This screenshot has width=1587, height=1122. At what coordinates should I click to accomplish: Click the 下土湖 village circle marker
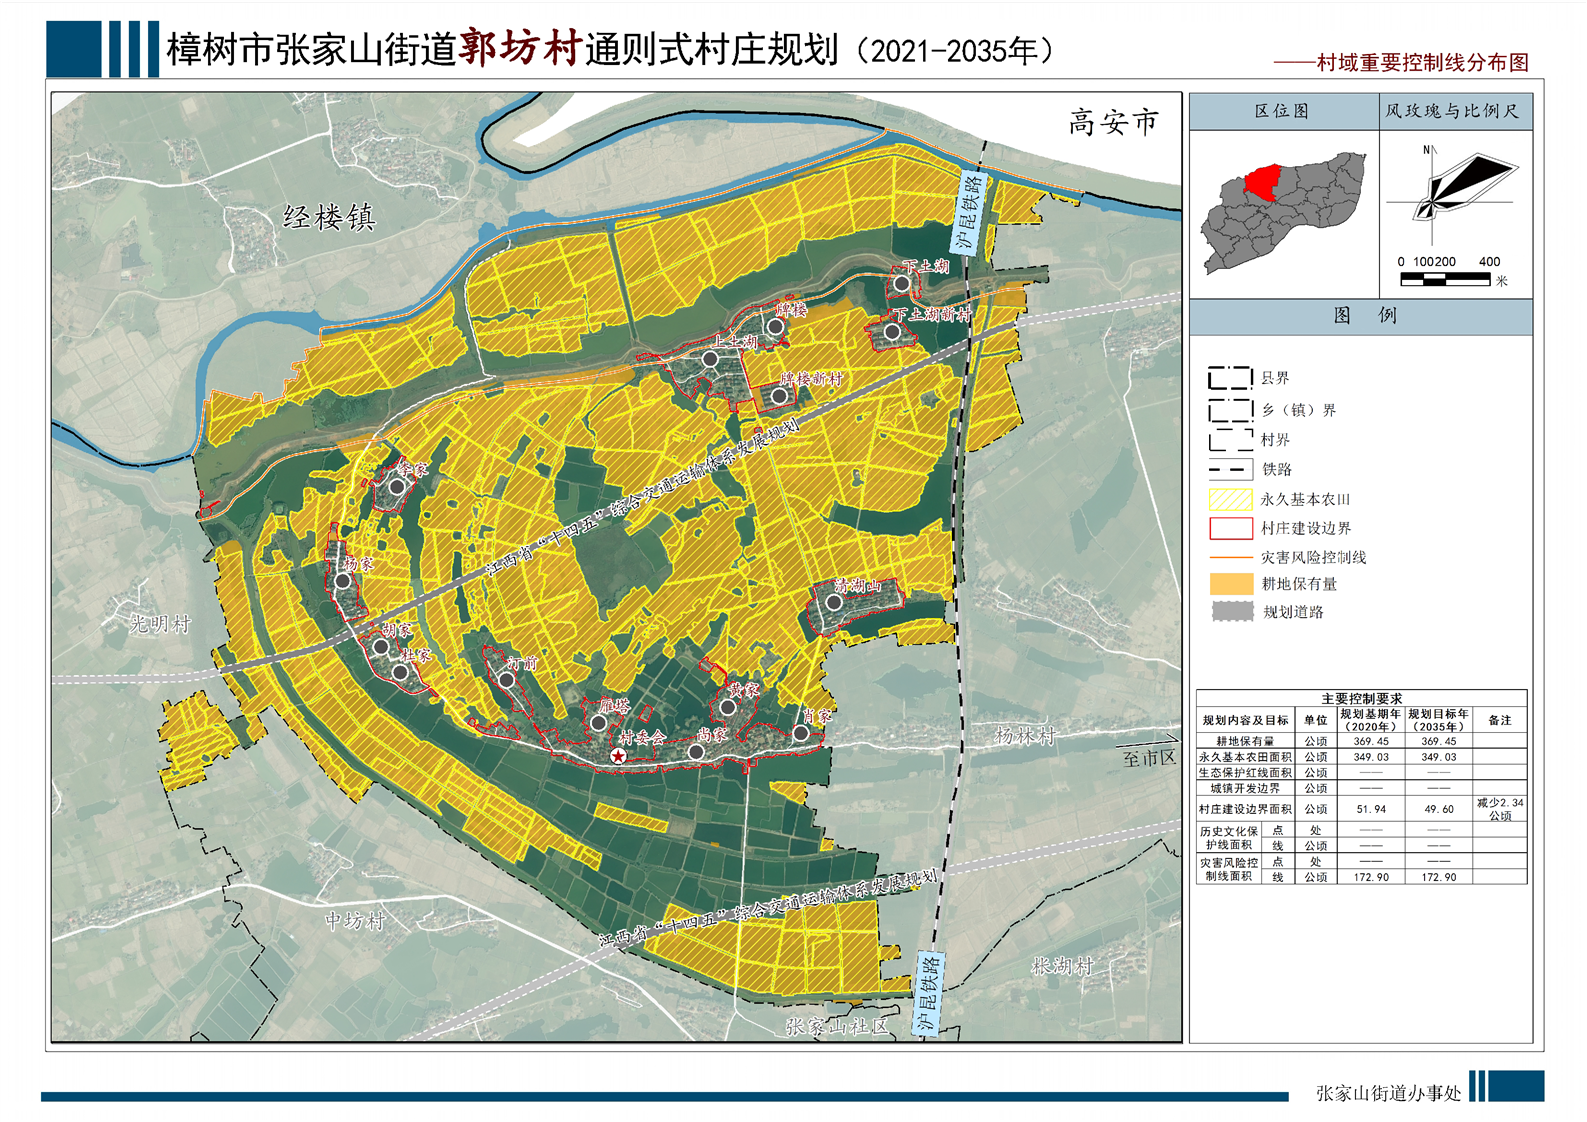pyautogui.click(x=901, y=284)
